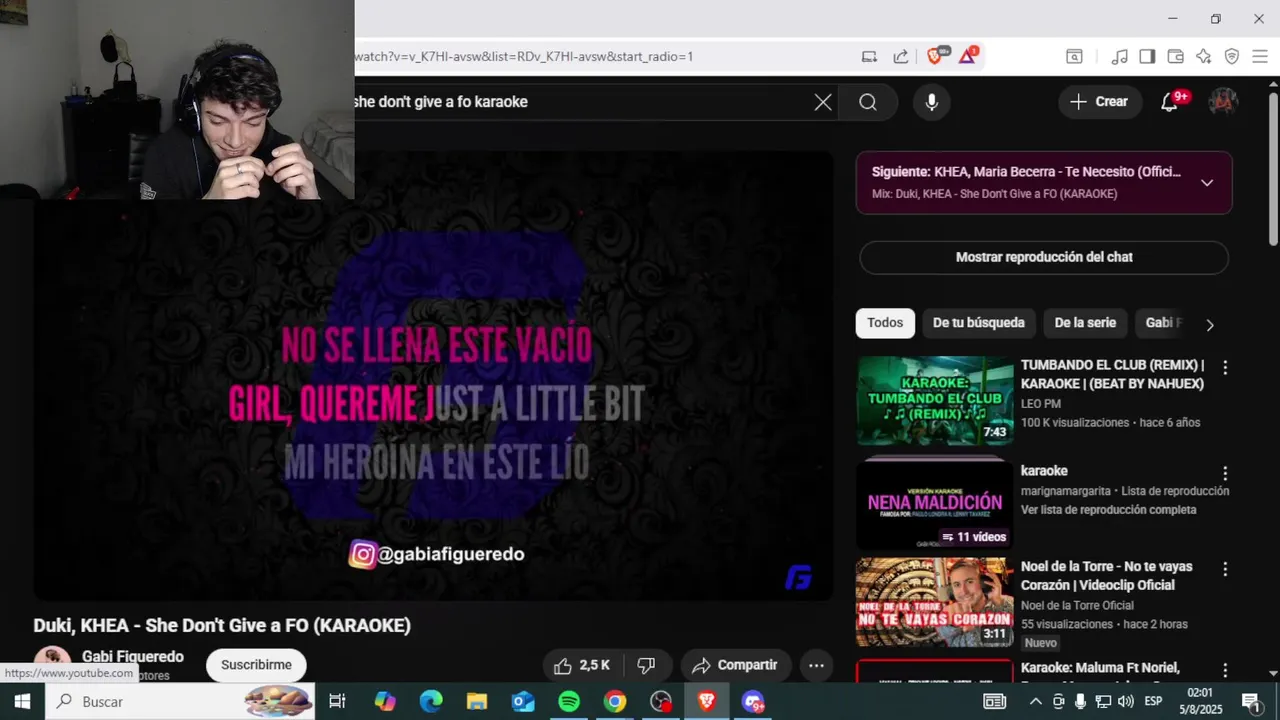Open File Explorer from taskbar
Image resolution: width=1280 pixels, height=720 pixels.
pyautogui.click(x=477, y=702)
